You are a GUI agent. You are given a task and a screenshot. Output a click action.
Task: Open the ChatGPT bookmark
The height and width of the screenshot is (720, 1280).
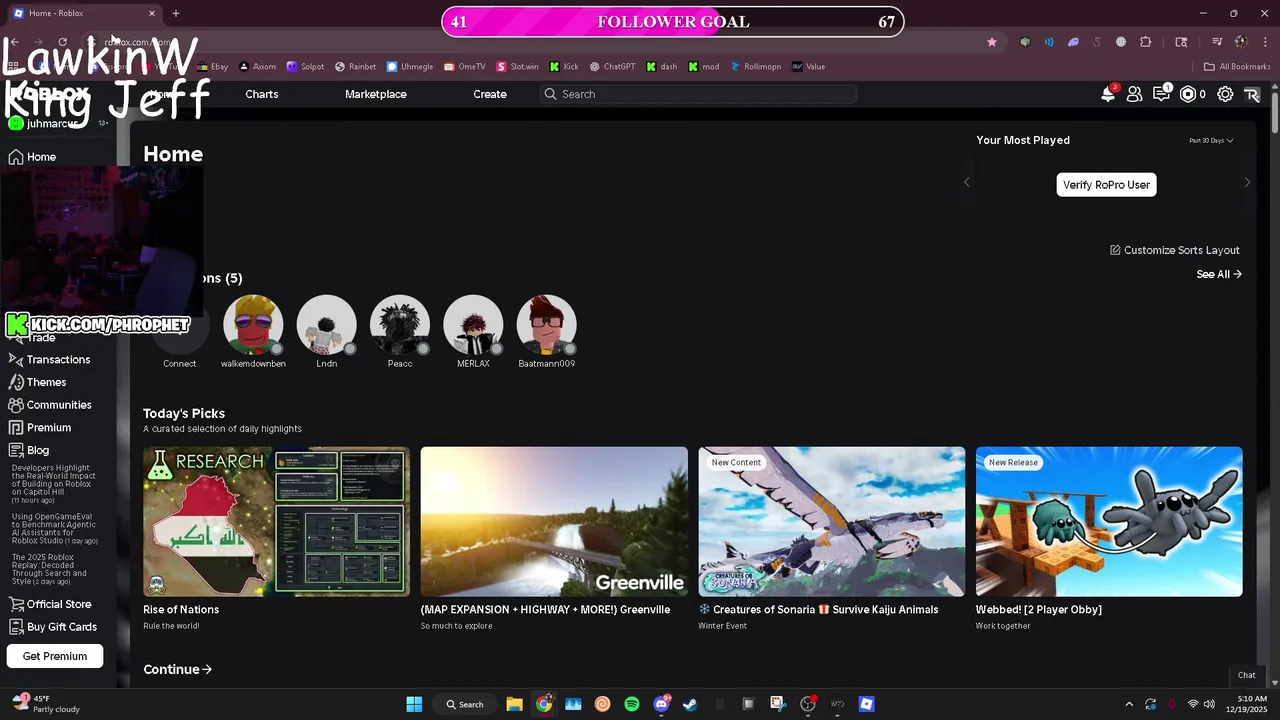[x=612, y=67]
